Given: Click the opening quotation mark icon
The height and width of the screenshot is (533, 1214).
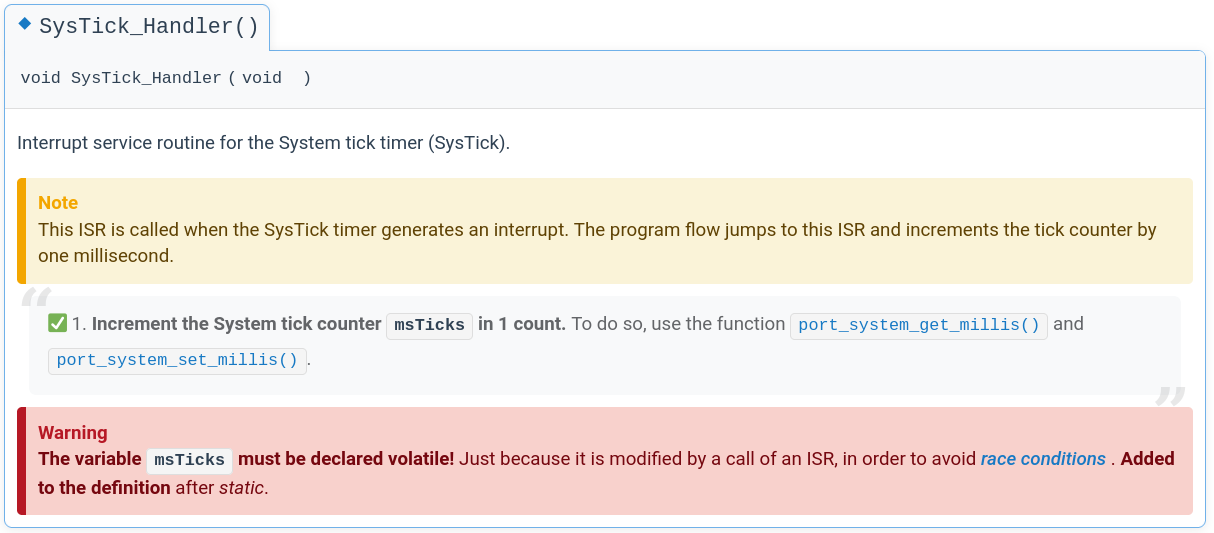Looking at the screenshot, I should (x=36, y=300).
